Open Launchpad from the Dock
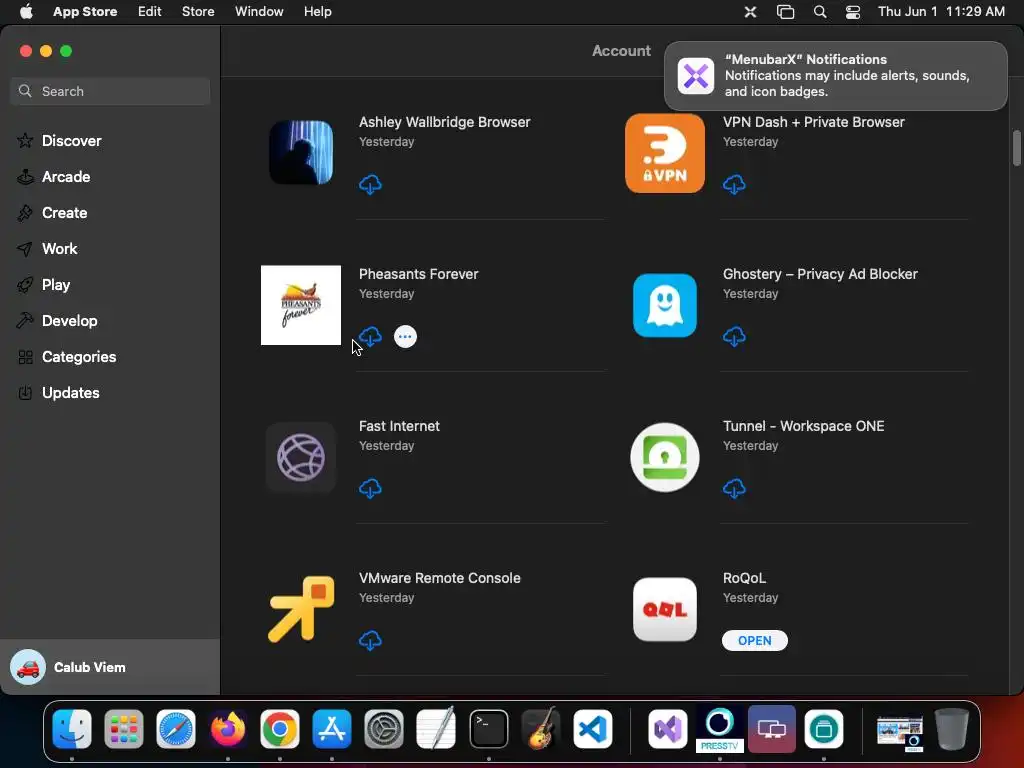 point(124,729)
